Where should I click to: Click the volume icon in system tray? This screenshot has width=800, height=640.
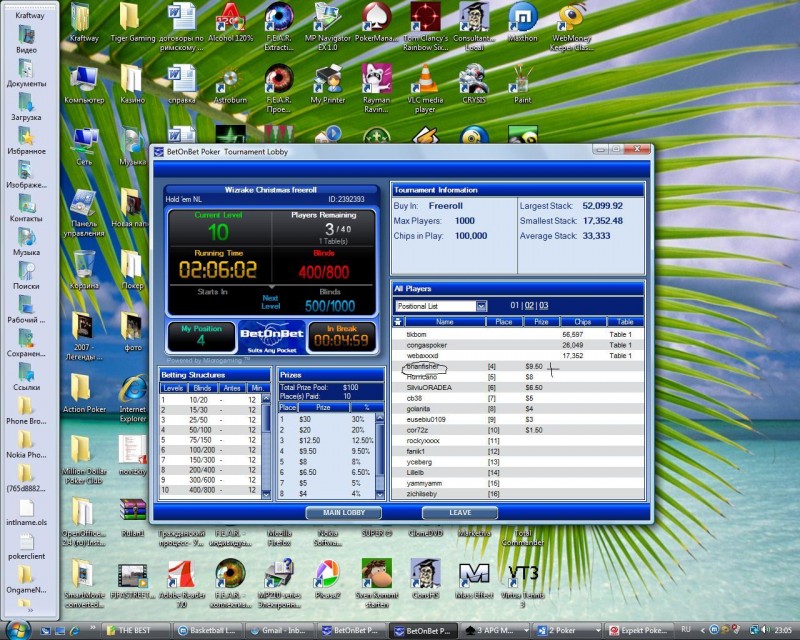pos(766,630)
